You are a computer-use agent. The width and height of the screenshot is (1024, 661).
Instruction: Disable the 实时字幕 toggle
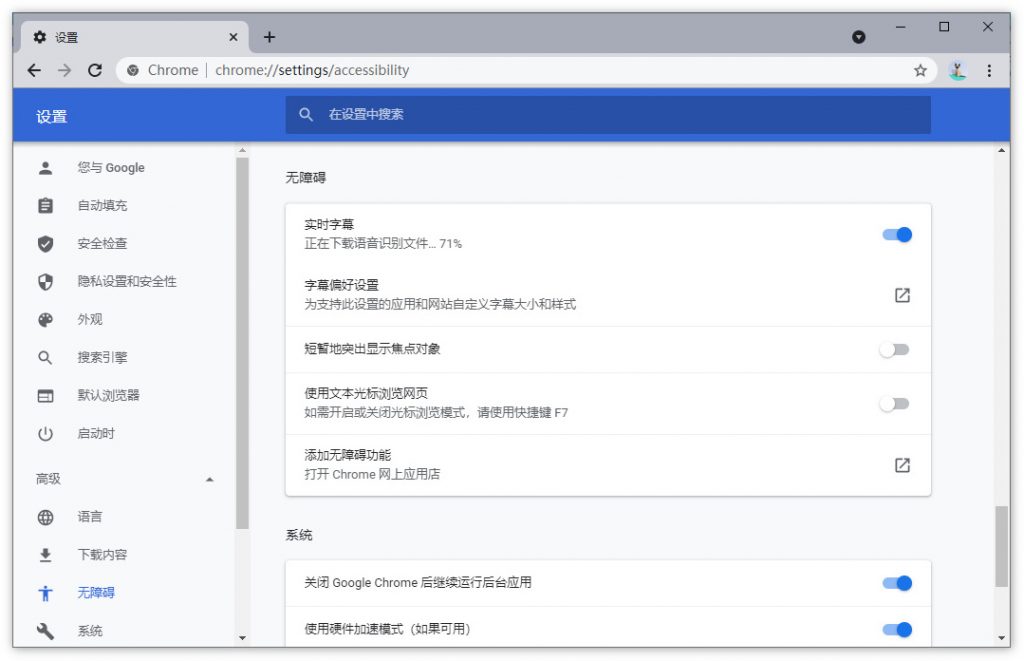896,234
